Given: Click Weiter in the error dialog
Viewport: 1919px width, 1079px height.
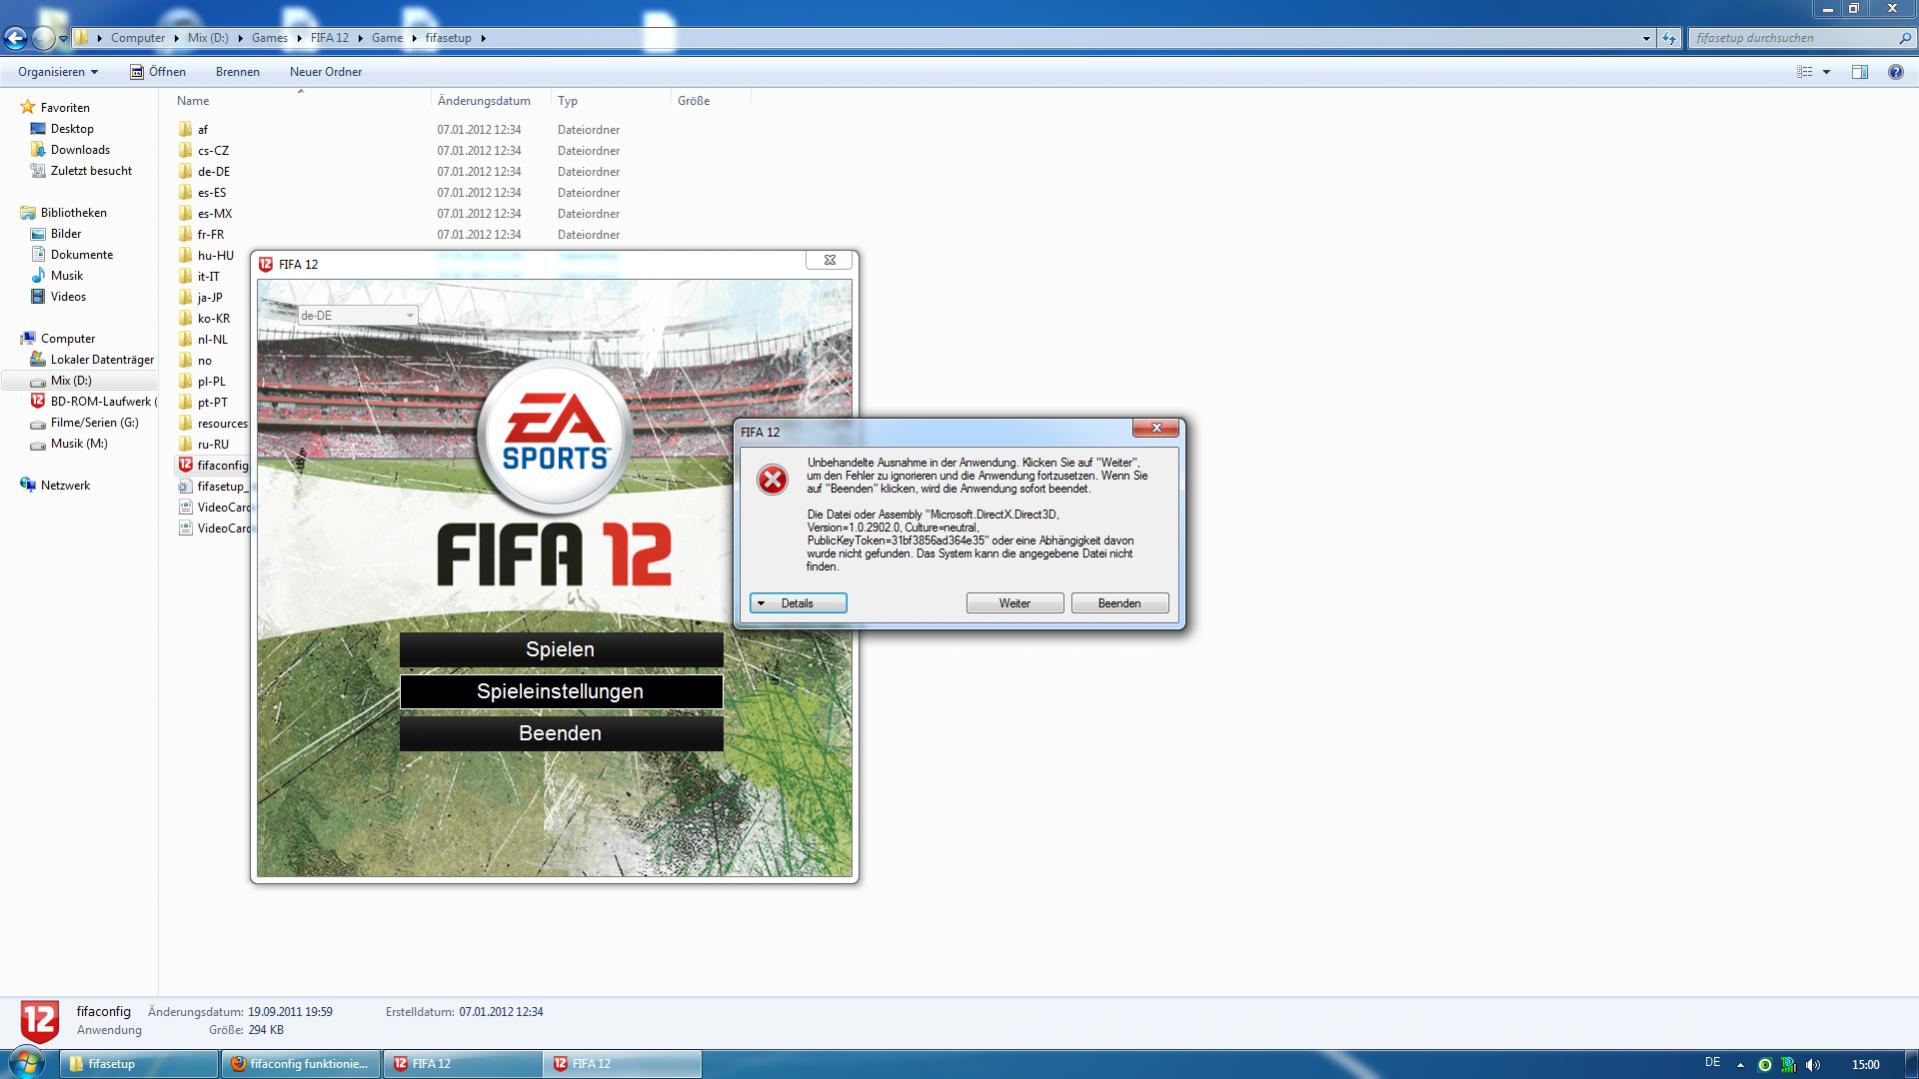Looking at the screenshot, I should click(x=1014, y=603).
